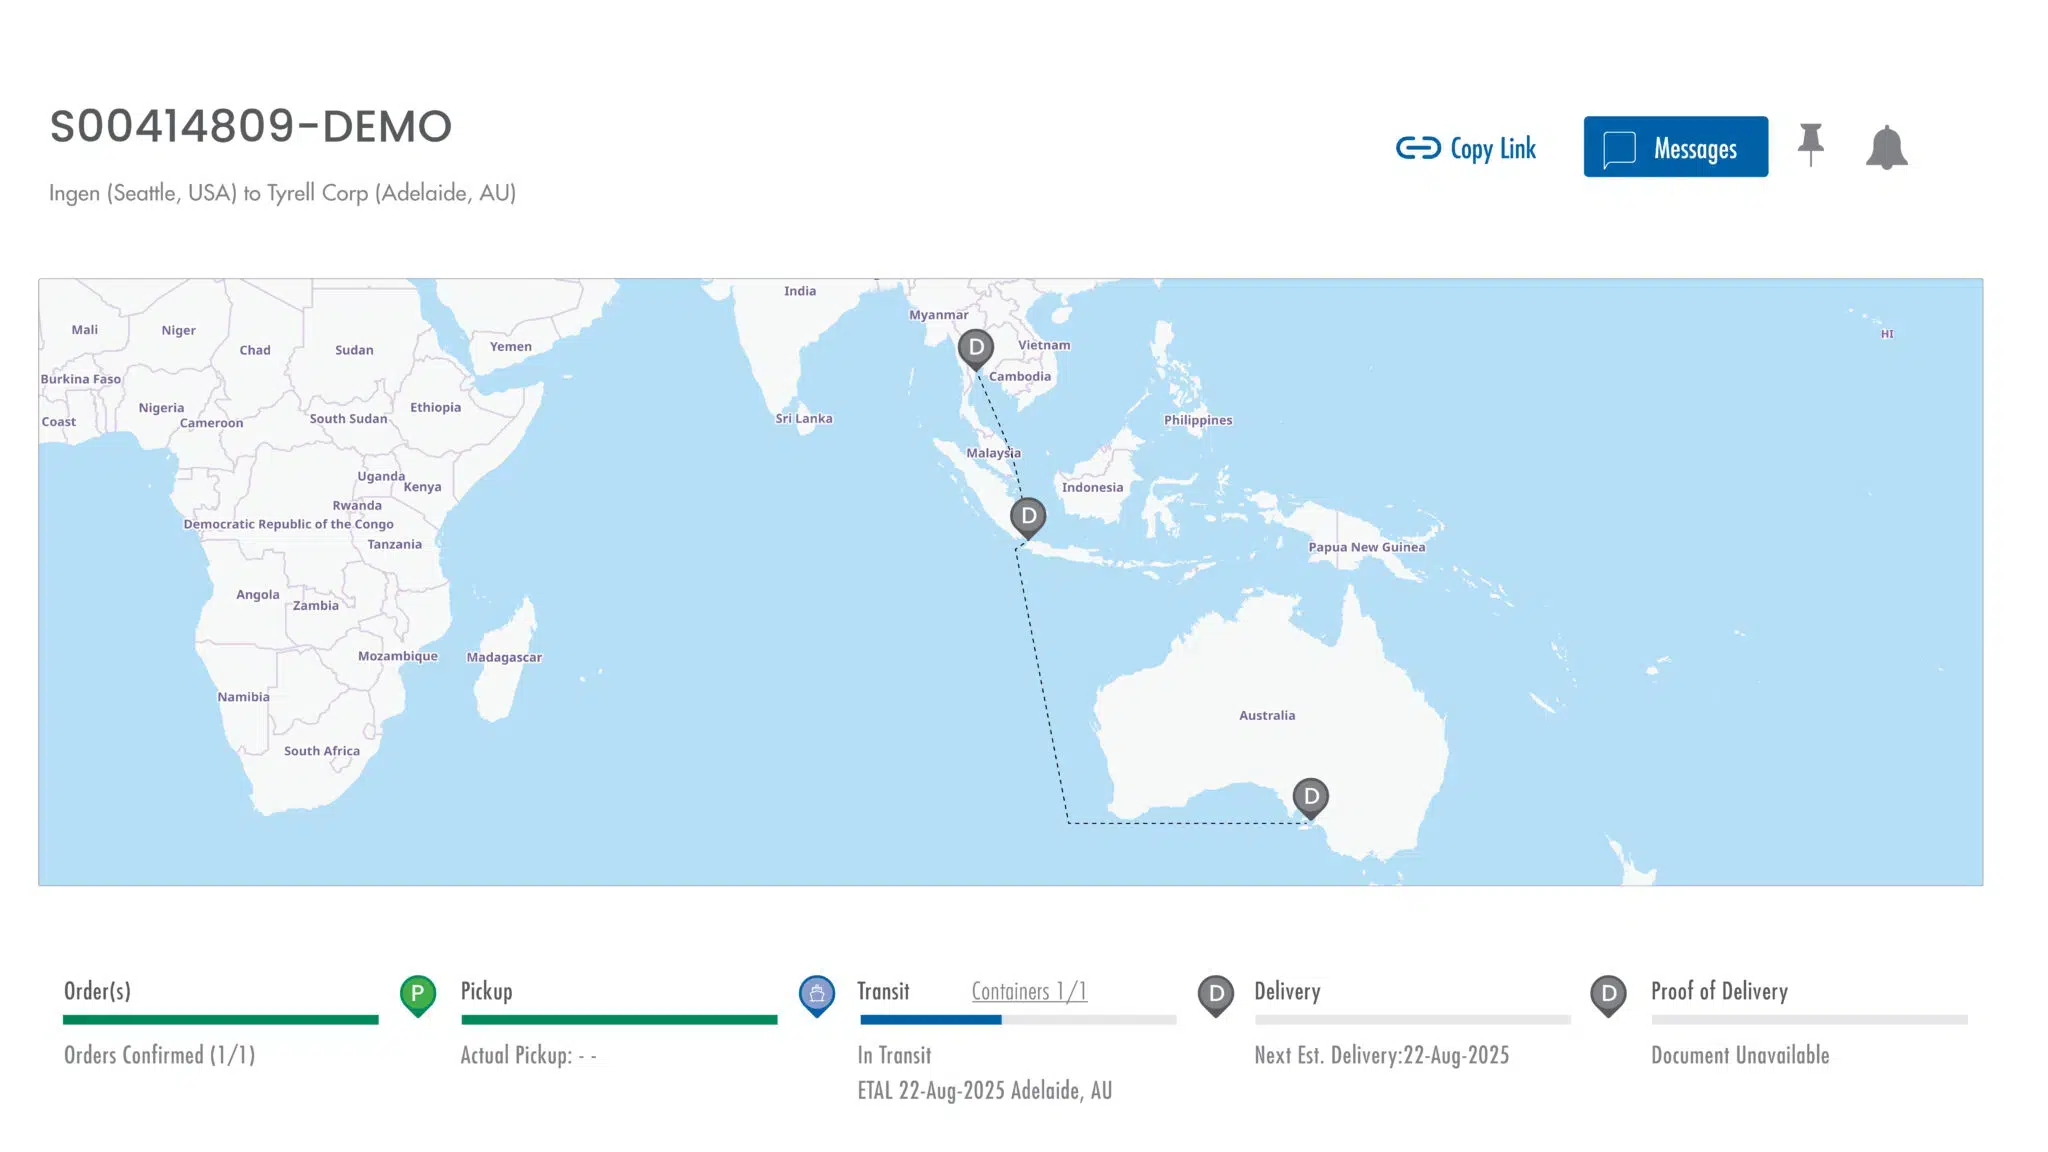Click the Adelaide destination map marker
The height and width of the screenshot is (1152, 2048).
(1310, 797)
